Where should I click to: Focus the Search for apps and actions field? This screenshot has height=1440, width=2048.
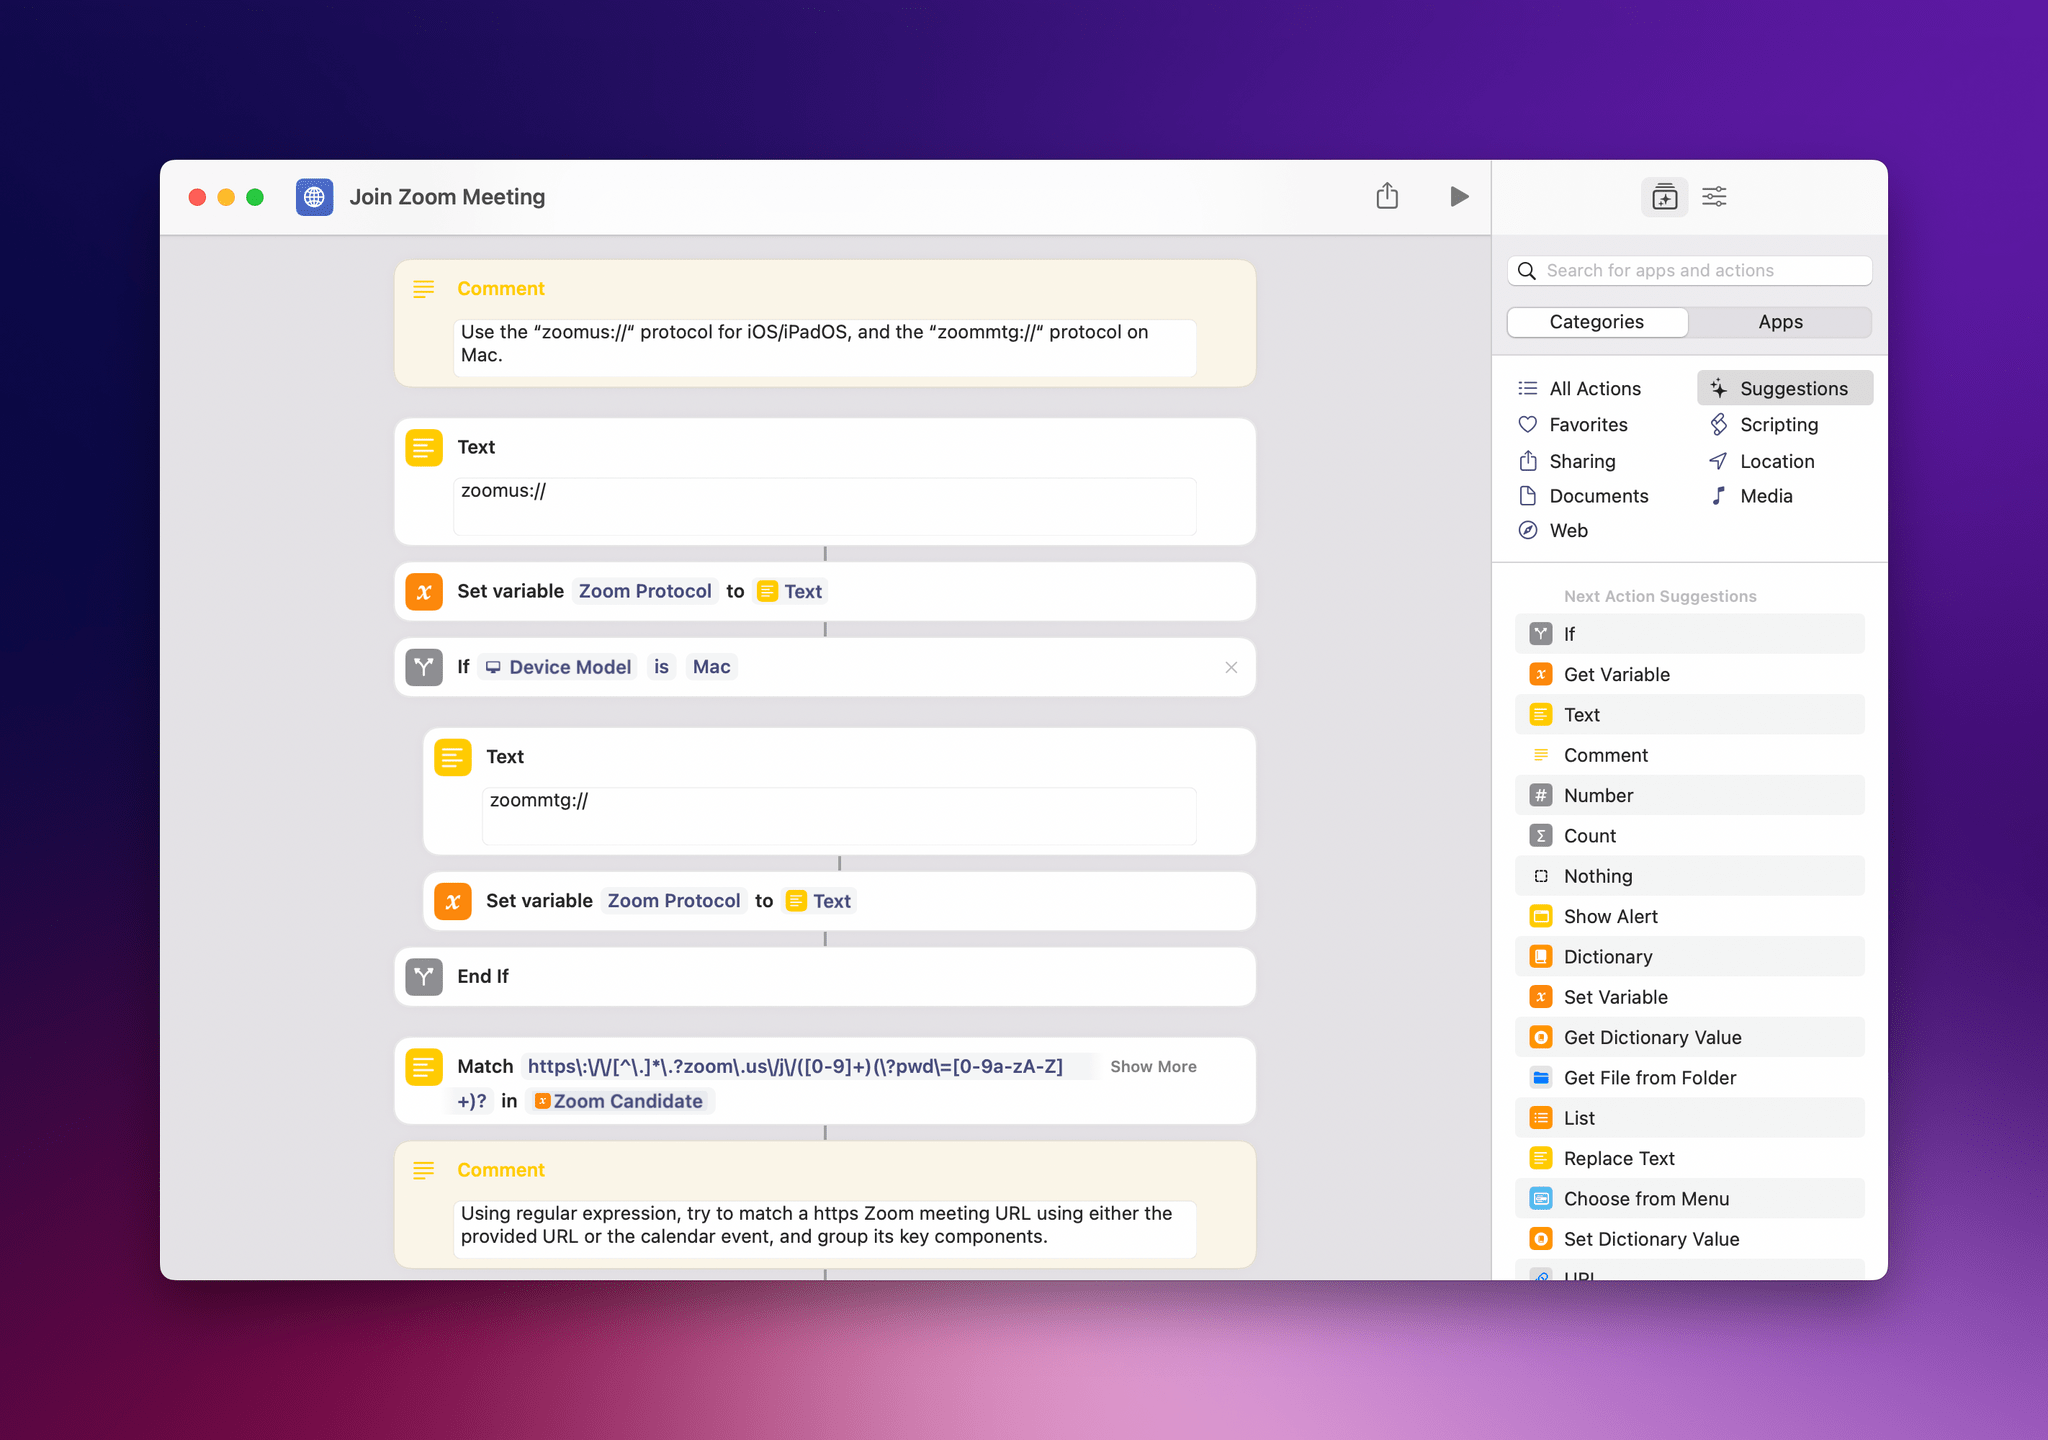pos(1689,271)
